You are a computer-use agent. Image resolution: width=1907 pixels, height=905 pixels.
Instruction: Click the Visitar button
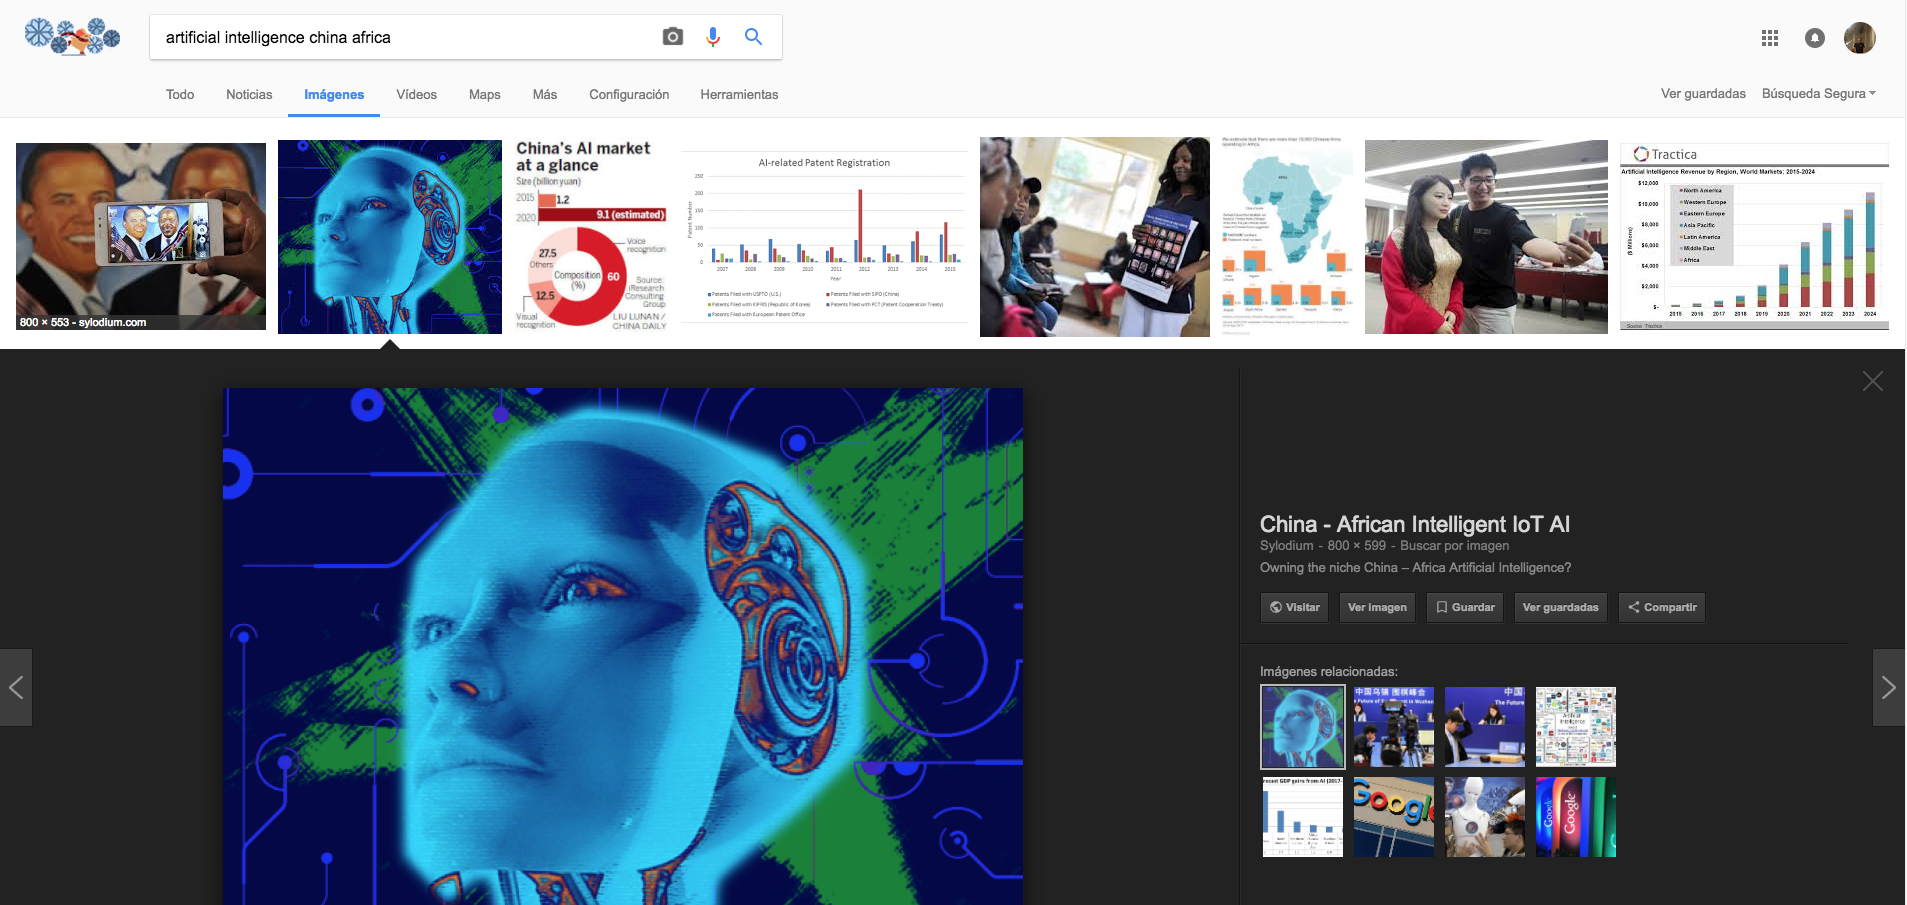pyautogui.click(x=1294, y=607)
